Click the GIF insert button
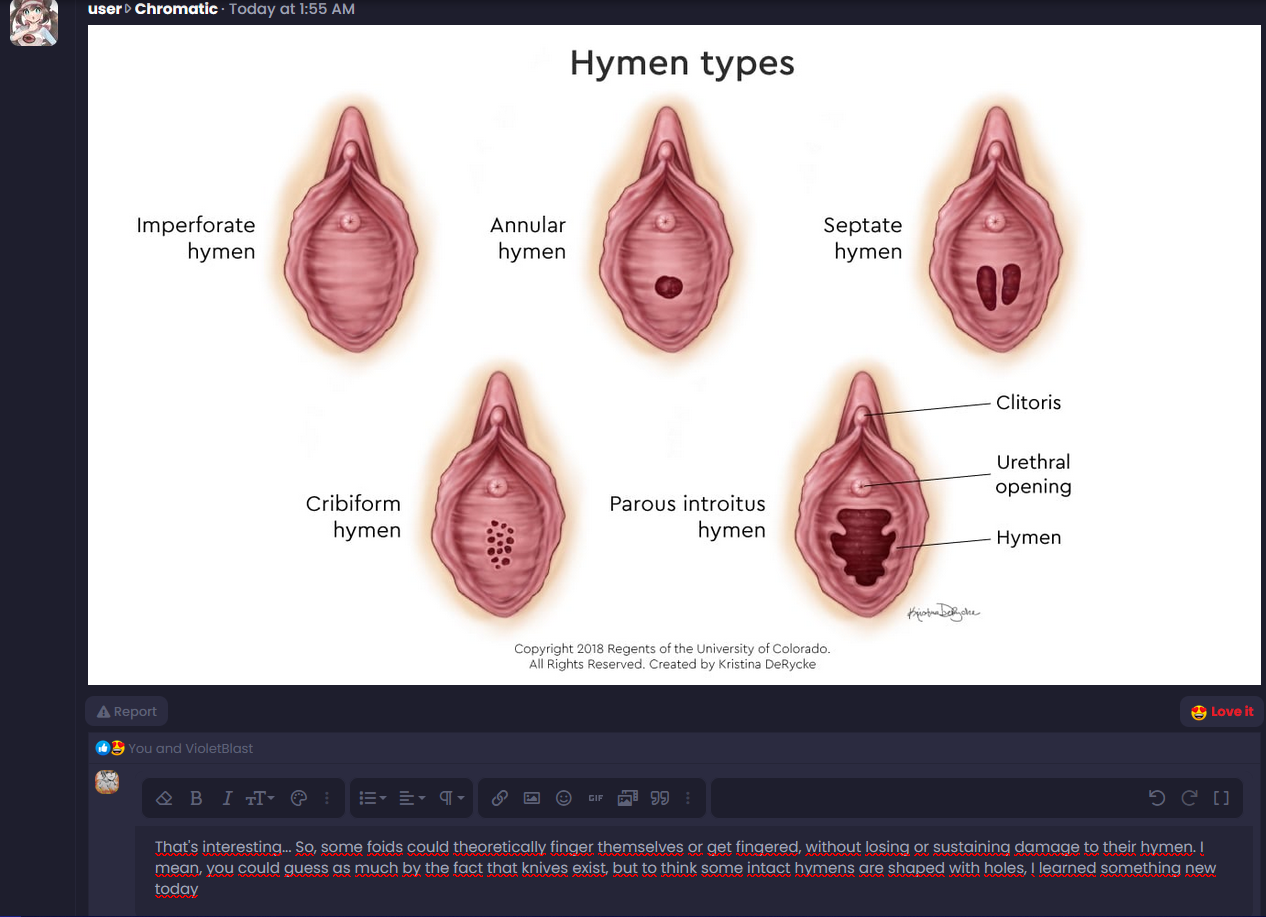Image resolution: width=1266 pixels, height=917 pixels. tap(596, 798)
